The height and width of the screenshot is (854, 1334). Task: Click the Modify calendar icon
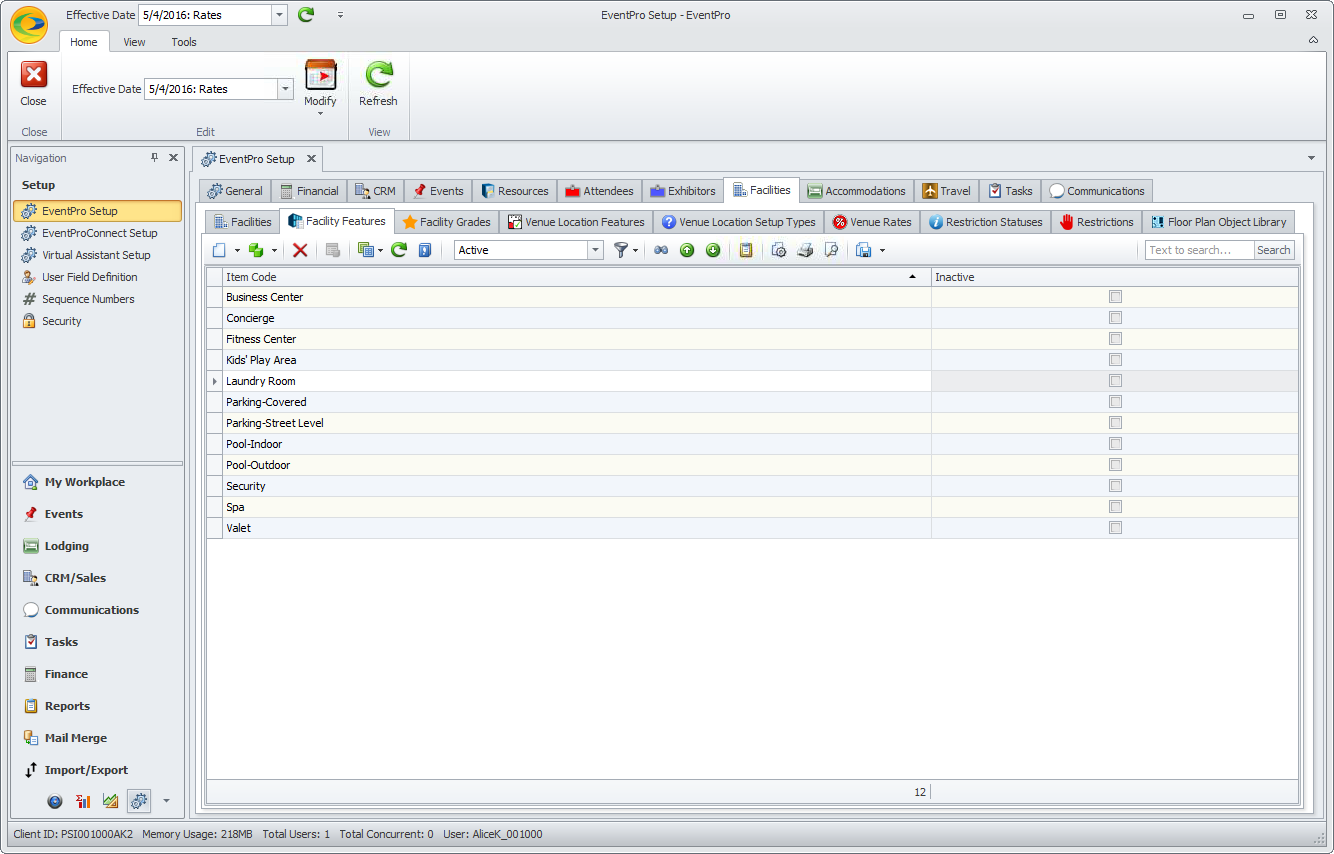point(320,75)
